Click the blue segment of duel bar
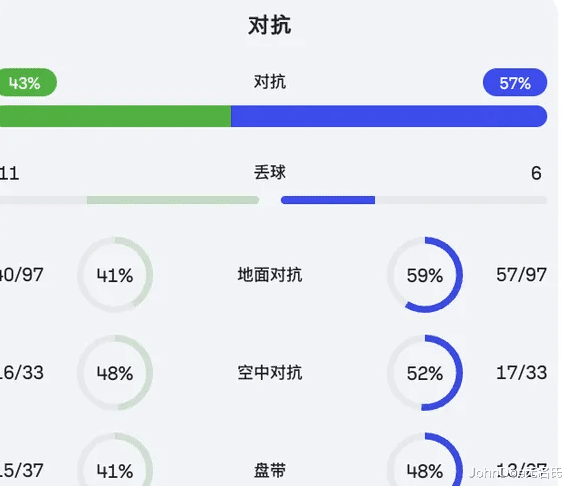The height and width of the screenshot is (486, 568). (389, 116)
